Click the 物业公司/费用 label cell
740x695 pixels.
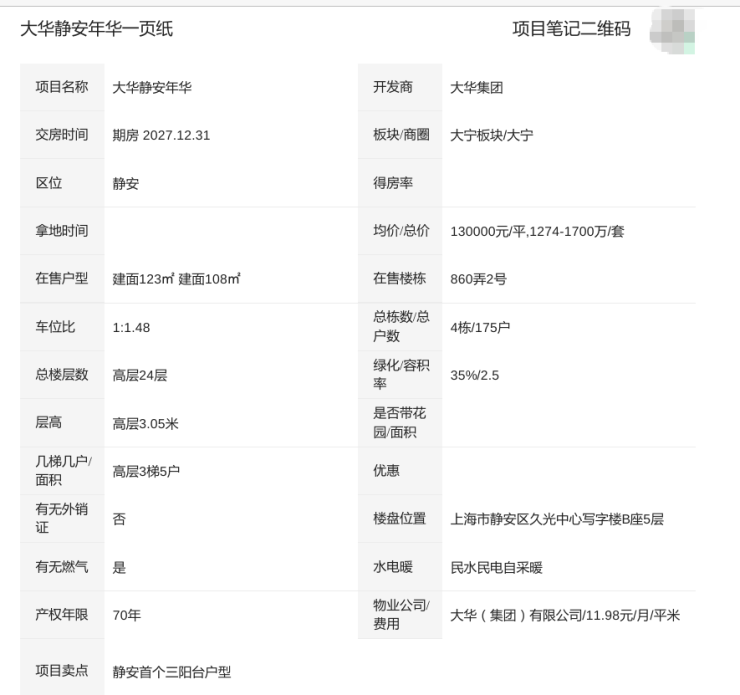(x=400, y=615)
